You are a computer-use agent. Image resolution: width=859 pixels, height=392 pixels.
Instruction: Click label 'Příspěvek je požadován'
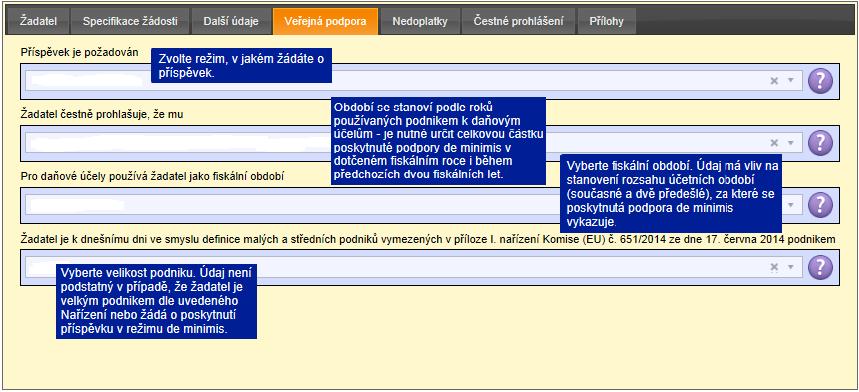79,53
